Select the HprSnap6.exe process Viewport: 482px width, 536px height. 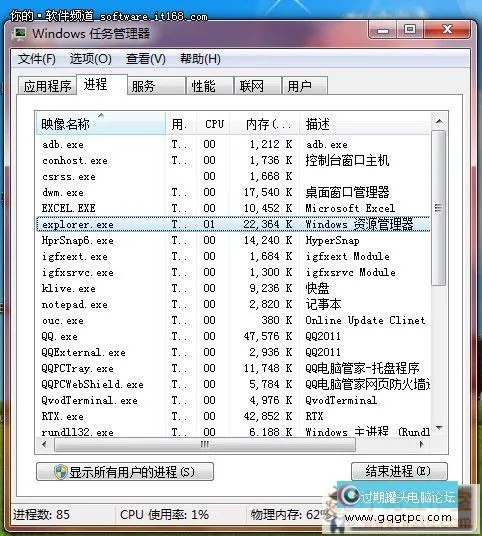[x=233, y=240]
